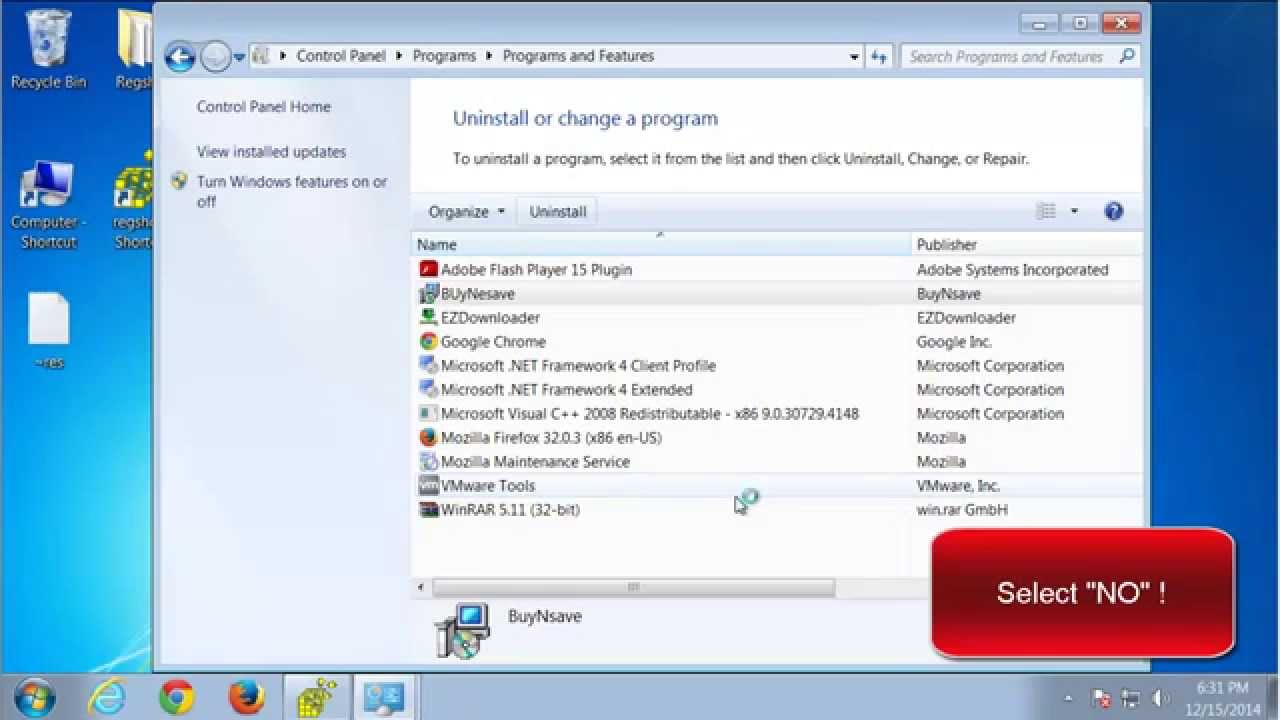The height and width of the screenshot is (720, 1280).
Task: Select the ~res file on desktop
Action: [48, 330]
